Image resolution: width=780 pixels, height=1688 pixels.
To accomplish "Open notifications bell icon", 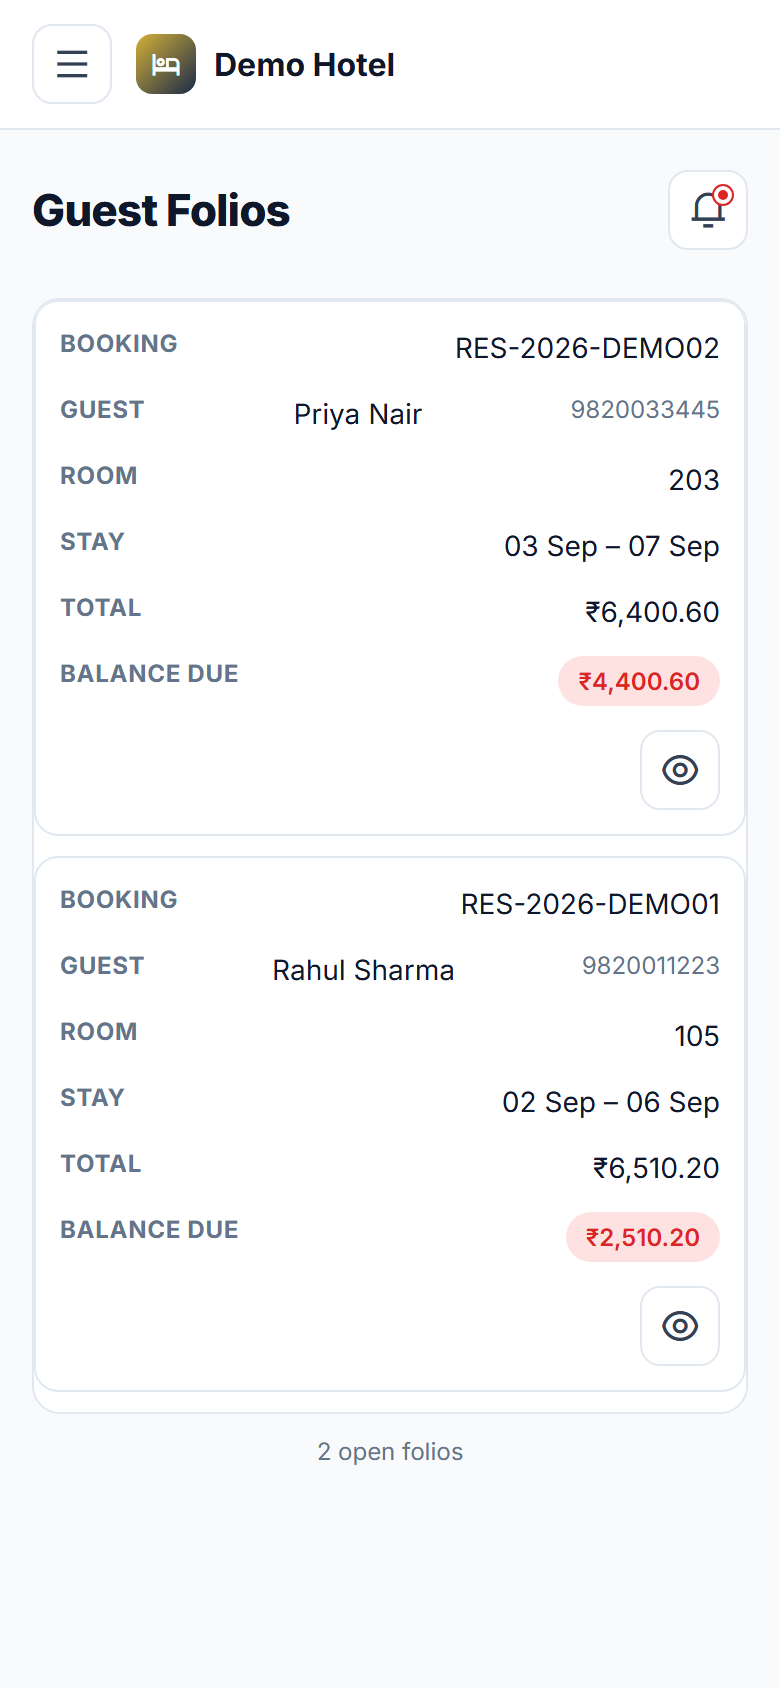I will pyautogui.click(x=708, y=210).
